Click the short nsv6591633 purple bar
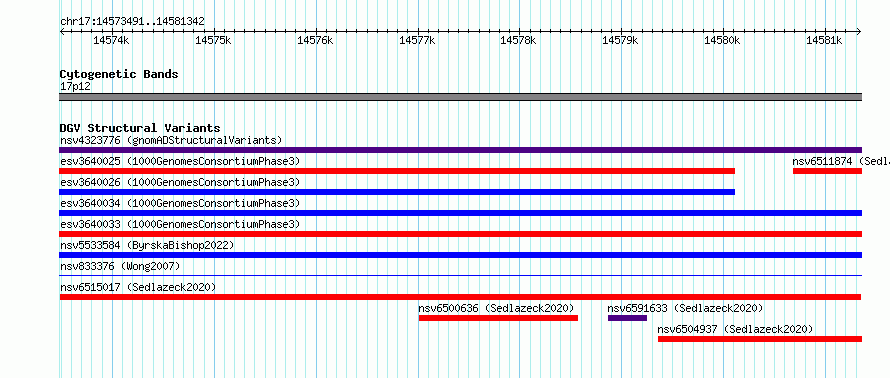The height and width of the screenshot is (378, 890). [627, 318]
